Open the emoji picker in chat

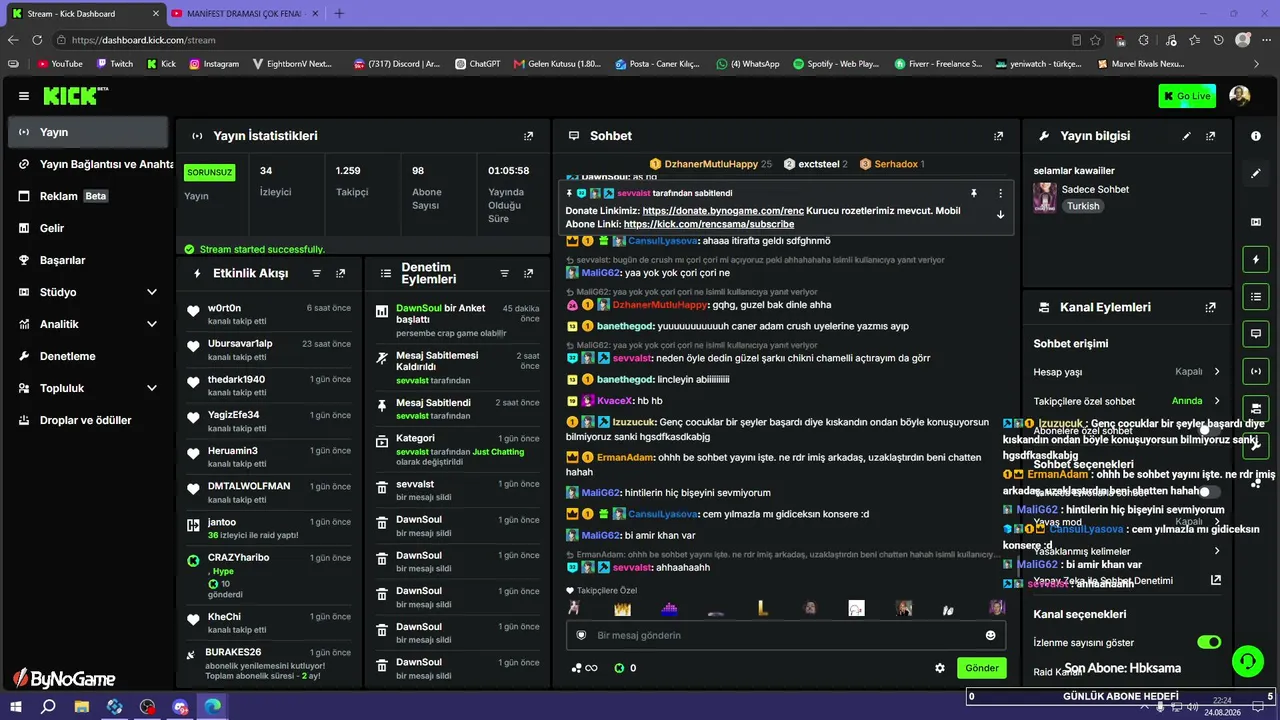click(x=991, y=635)
